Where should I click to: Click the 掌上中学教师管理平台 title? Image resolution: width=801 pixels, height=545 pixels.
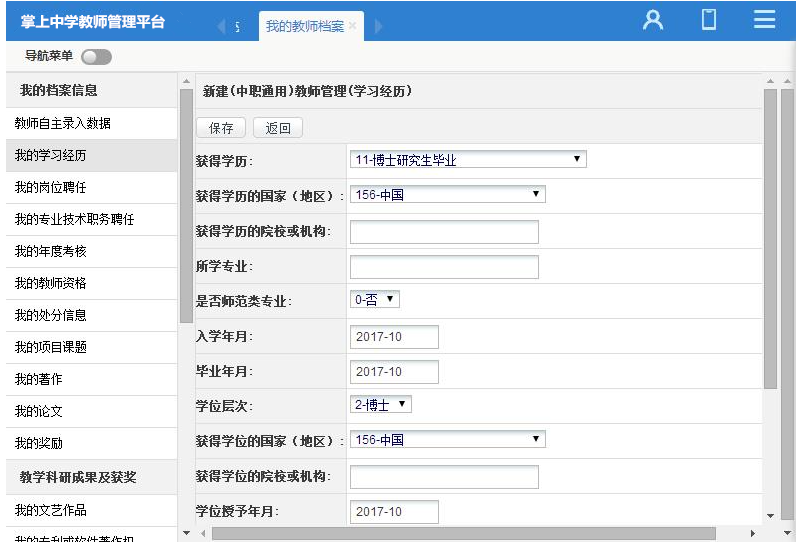coord(93,21)
